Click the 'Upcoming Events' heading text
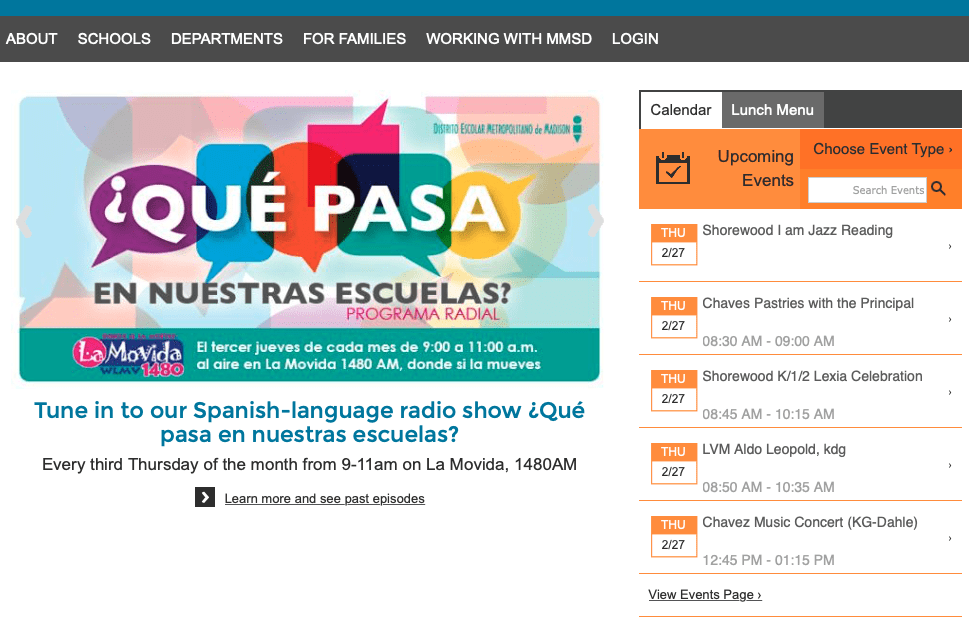Image resolution: width=969 pixels, height=617 pixels. (755, 168)
